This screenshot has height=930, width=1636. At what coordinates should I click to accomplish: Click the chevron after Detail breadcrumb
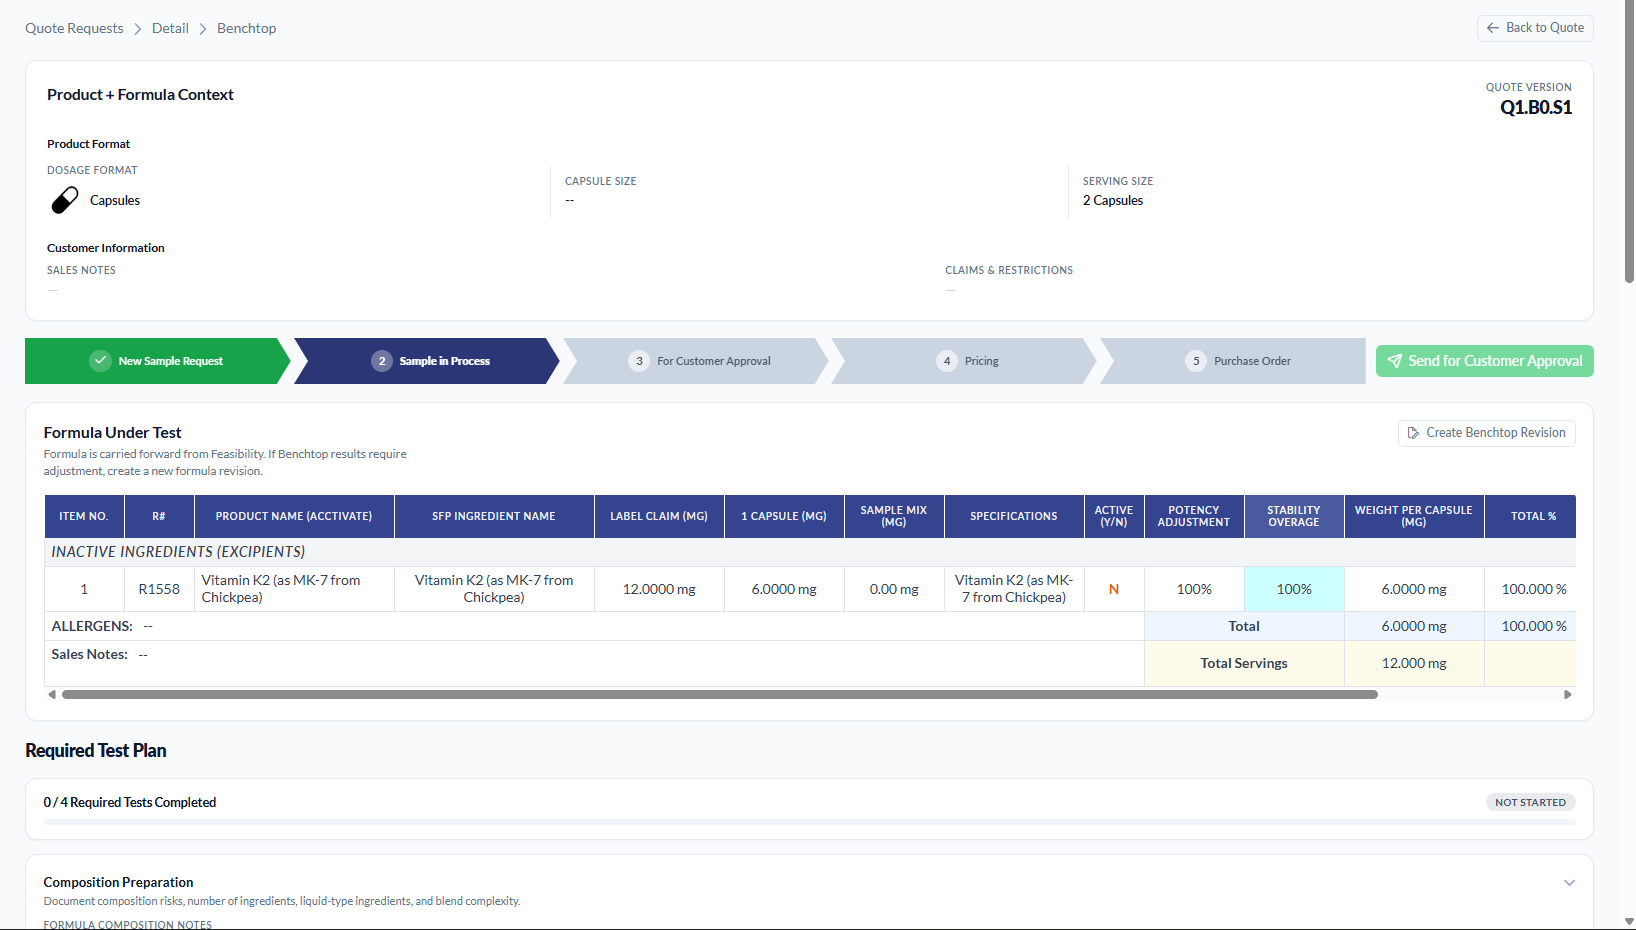pyautogui.click(x=203, y=29)
